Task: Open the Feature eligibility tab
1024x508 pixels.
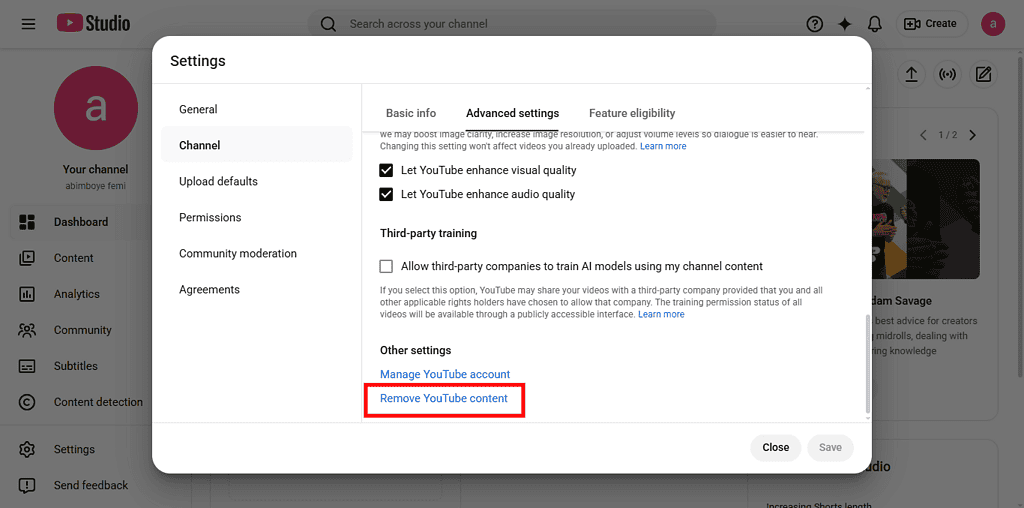Action: [x=632, y=113]
